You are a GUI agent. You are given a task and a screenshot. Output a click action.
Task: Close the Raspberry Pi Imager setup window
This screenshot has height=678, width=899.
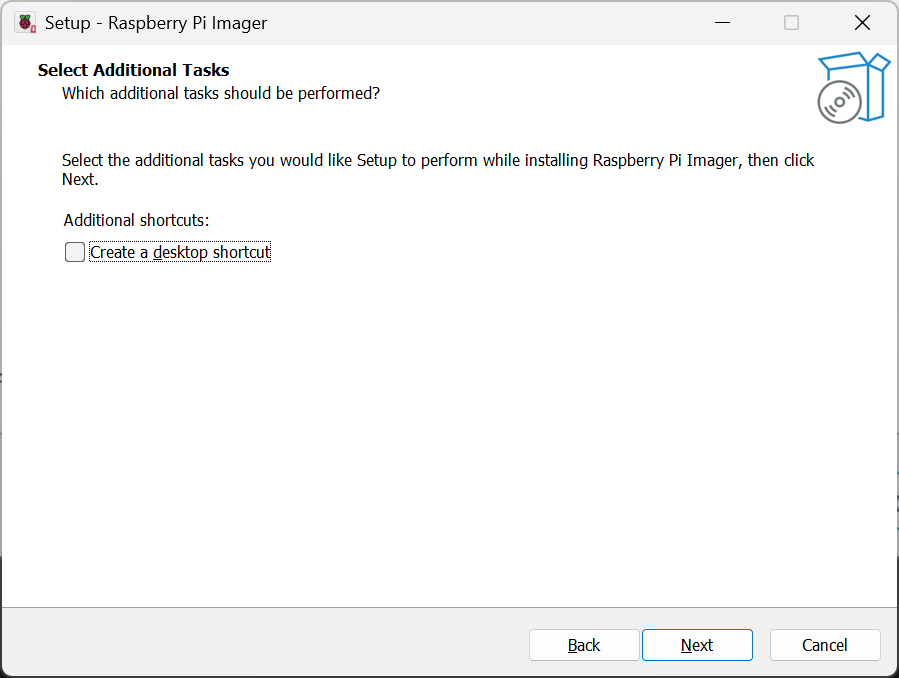(x=861, y=22)
